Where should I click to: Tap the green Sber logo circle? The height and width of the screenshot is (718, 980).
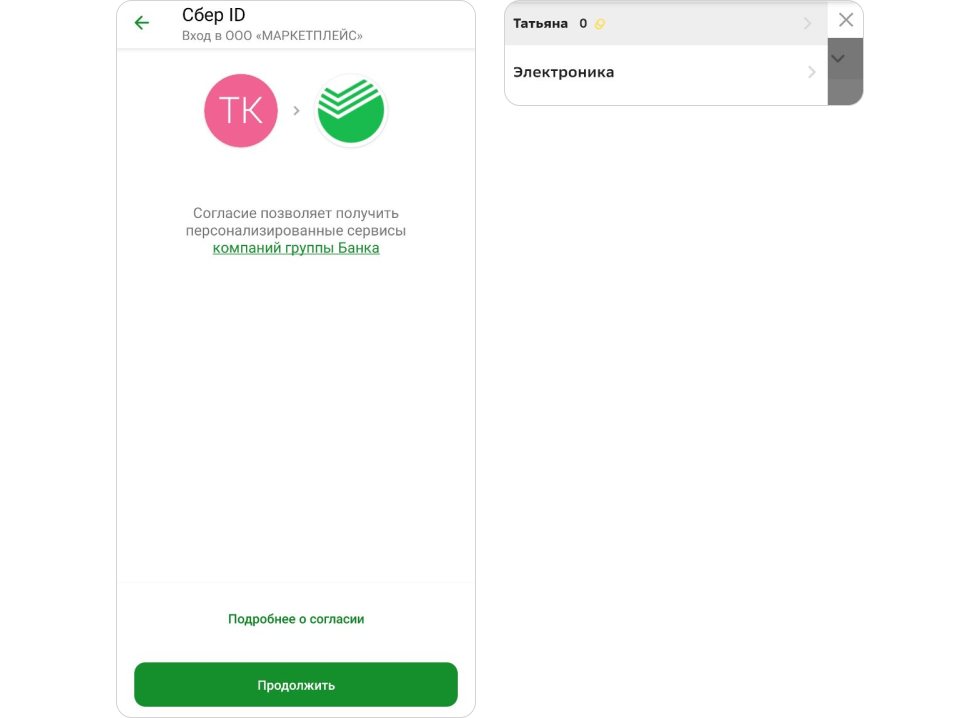[351, 111]
